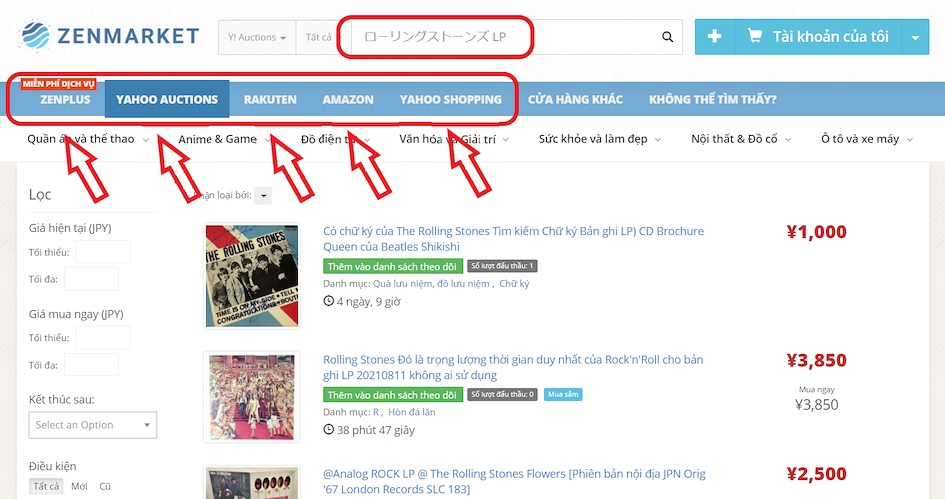Click Số lượt đấu thầu: 0 badge
Screen dimensions: 945x499
tap(502, 394)
